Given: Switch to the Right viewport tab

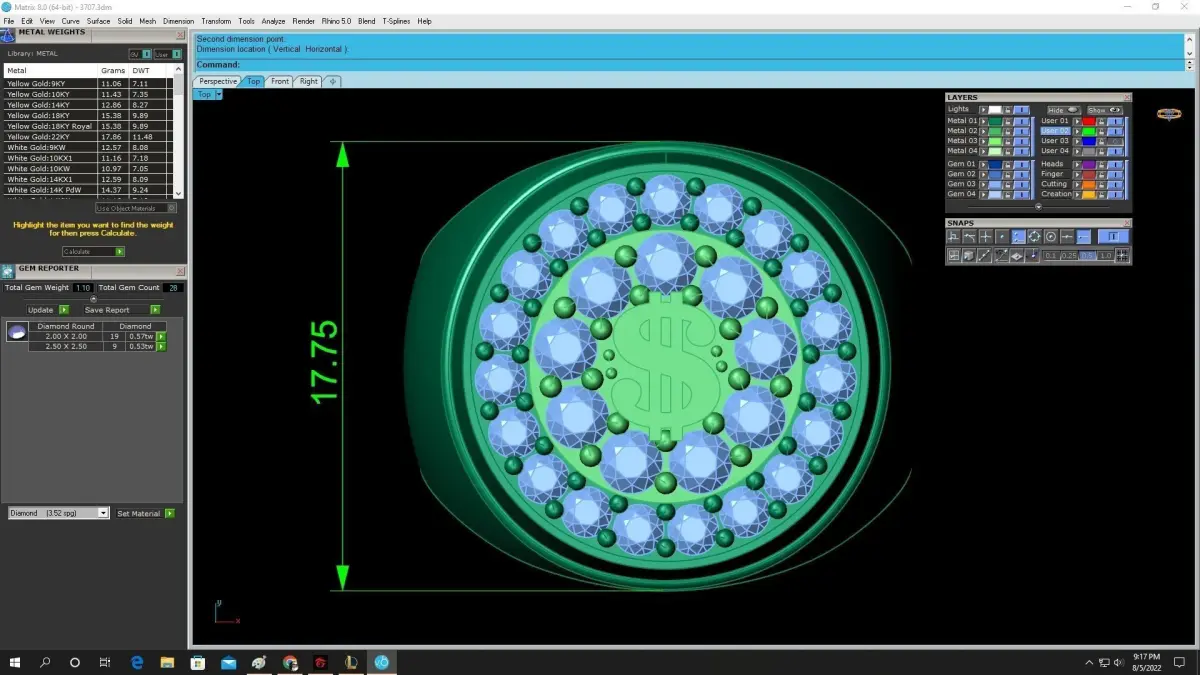Looking at the screenshot, I should (x=308, y=81).
